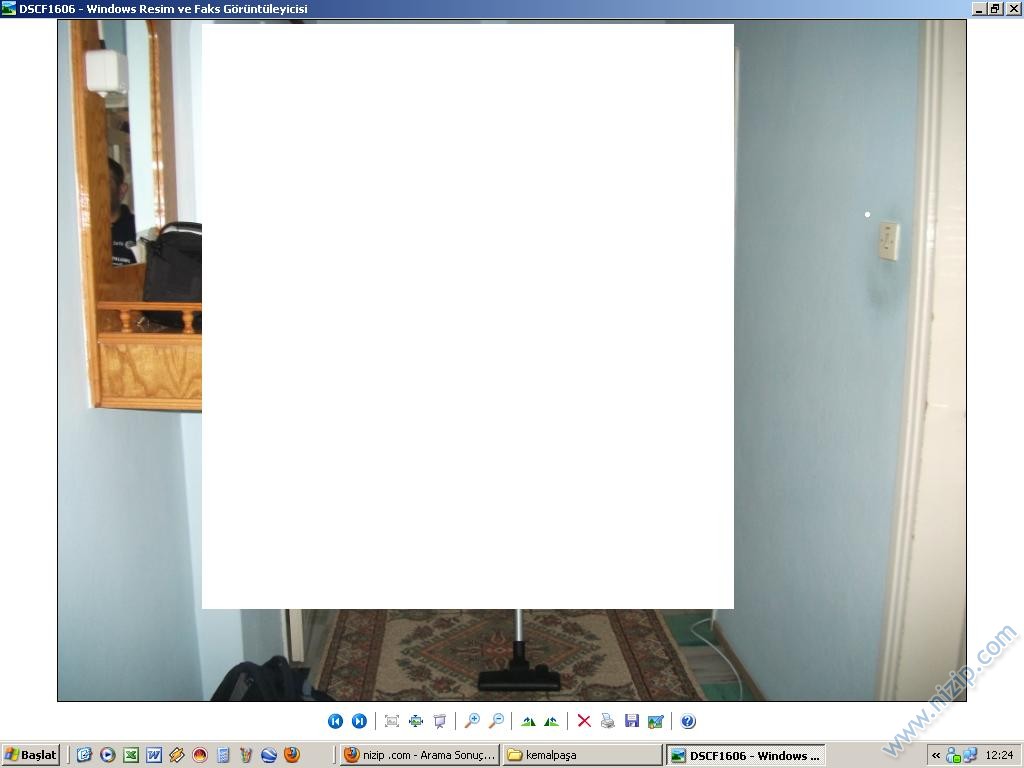Screen dimensions: 1024x768
Task: Save a copy with the floppy icon
Action: [632, 721]
